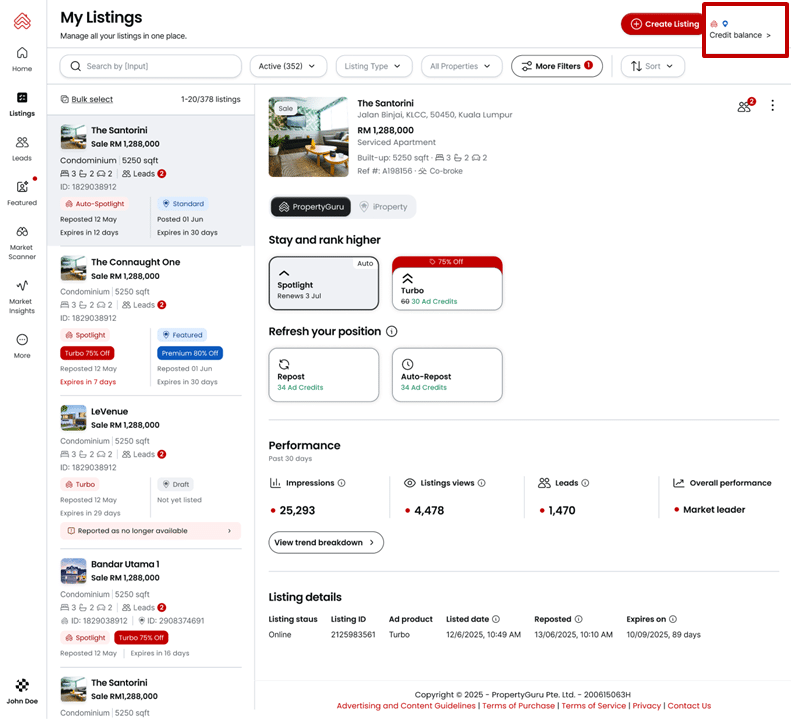Switch to the iProperty tab

coord(382,207)
